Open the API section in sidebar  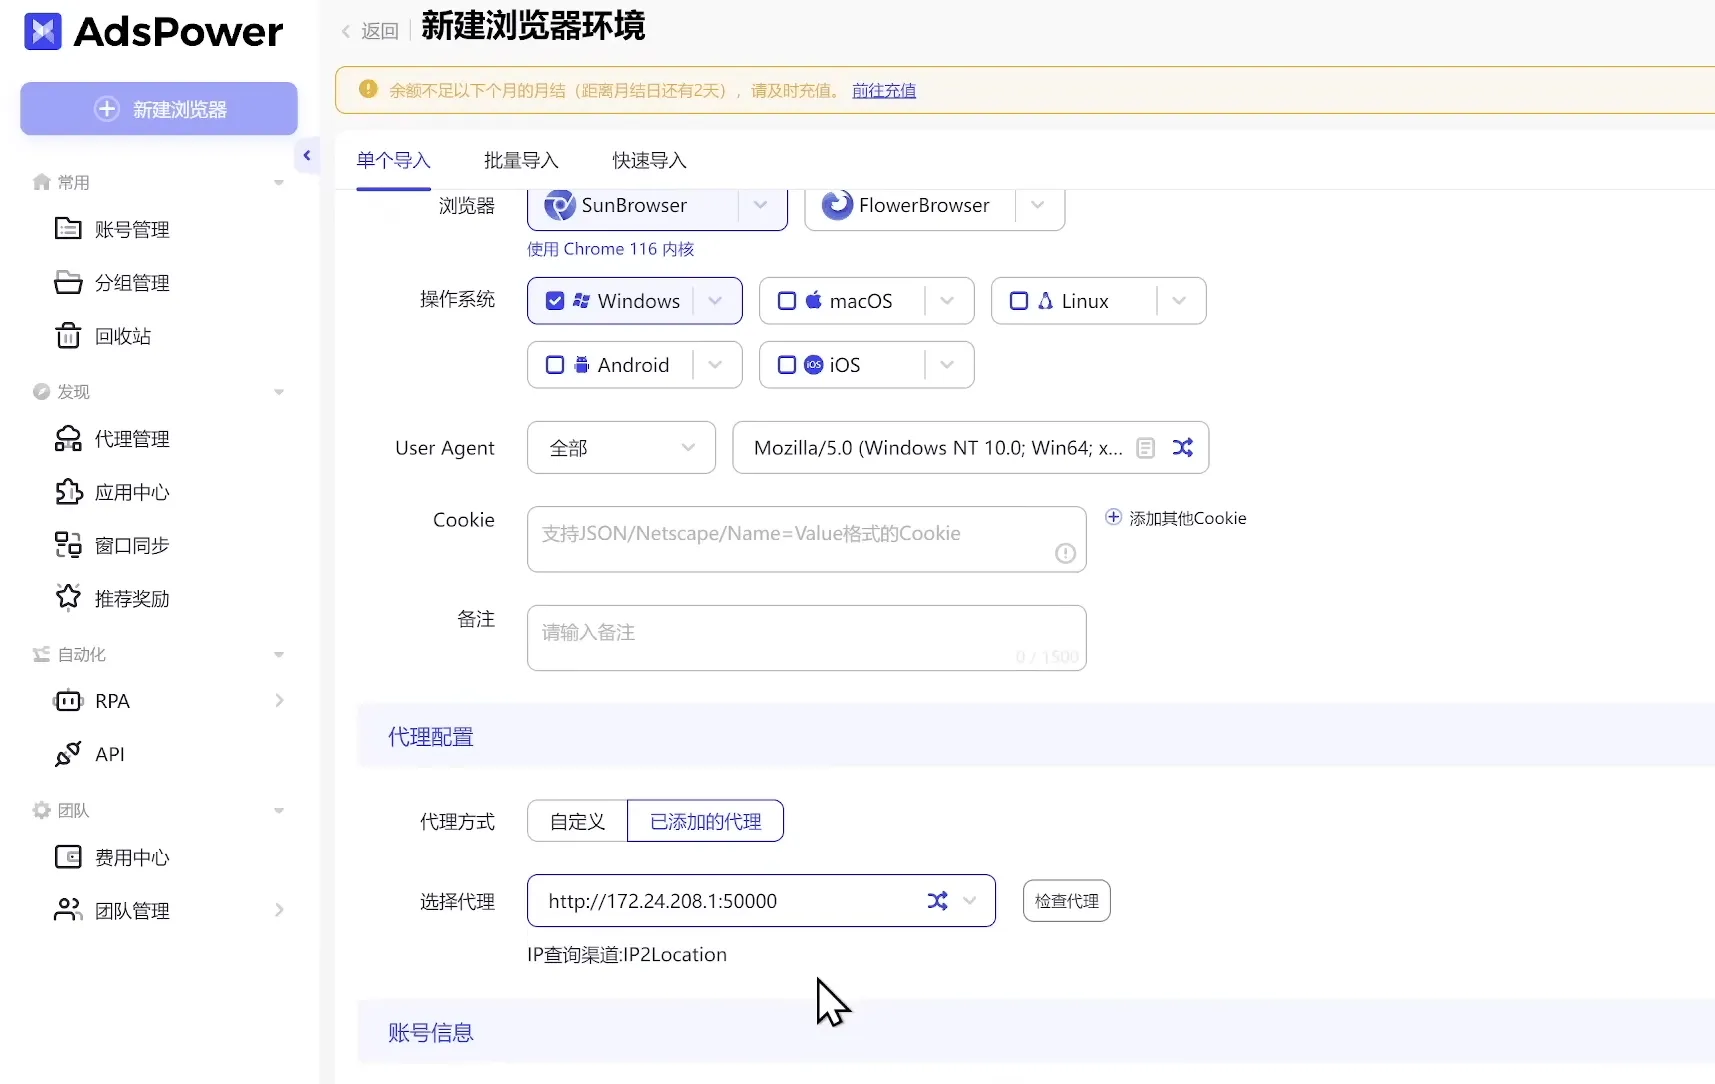pyautogui.click(x=108, y=753)
